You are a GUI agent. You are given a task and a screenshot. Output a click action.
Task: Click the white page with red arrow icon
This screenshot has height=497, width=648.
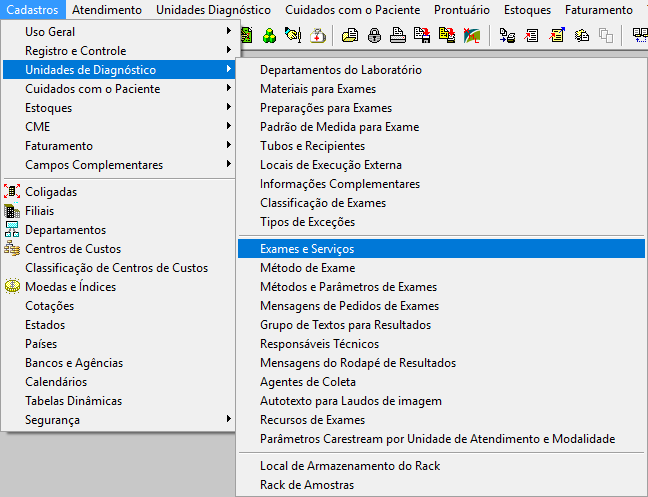coord(531,36)
